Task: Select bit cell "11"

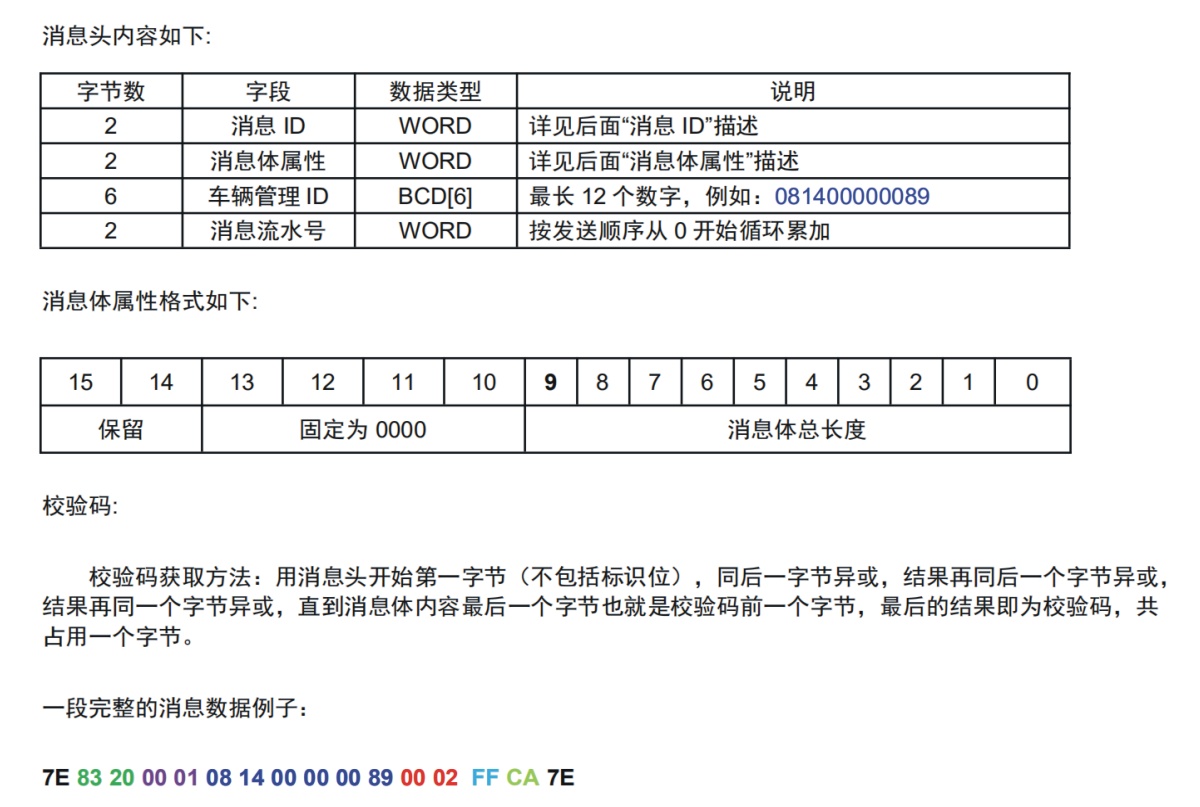Action: coord(403,383)
